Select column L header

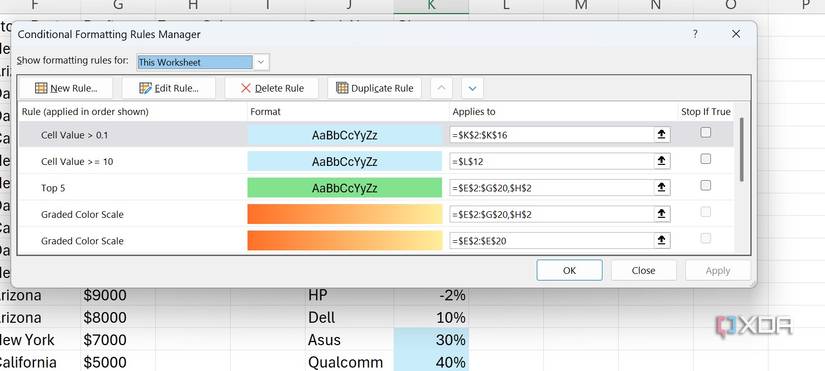506,5
